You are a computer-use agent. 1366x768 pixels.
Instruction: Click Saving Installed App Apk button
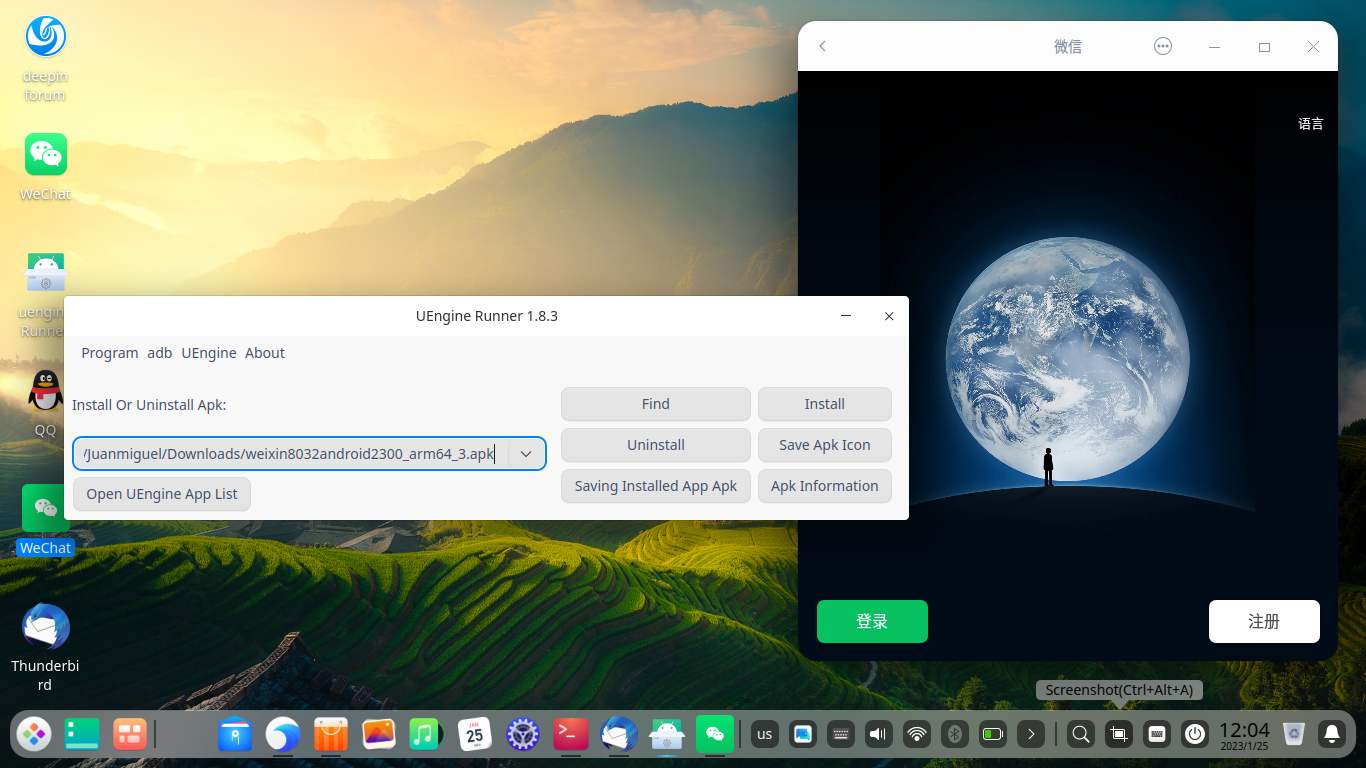[x=656, y=486]
